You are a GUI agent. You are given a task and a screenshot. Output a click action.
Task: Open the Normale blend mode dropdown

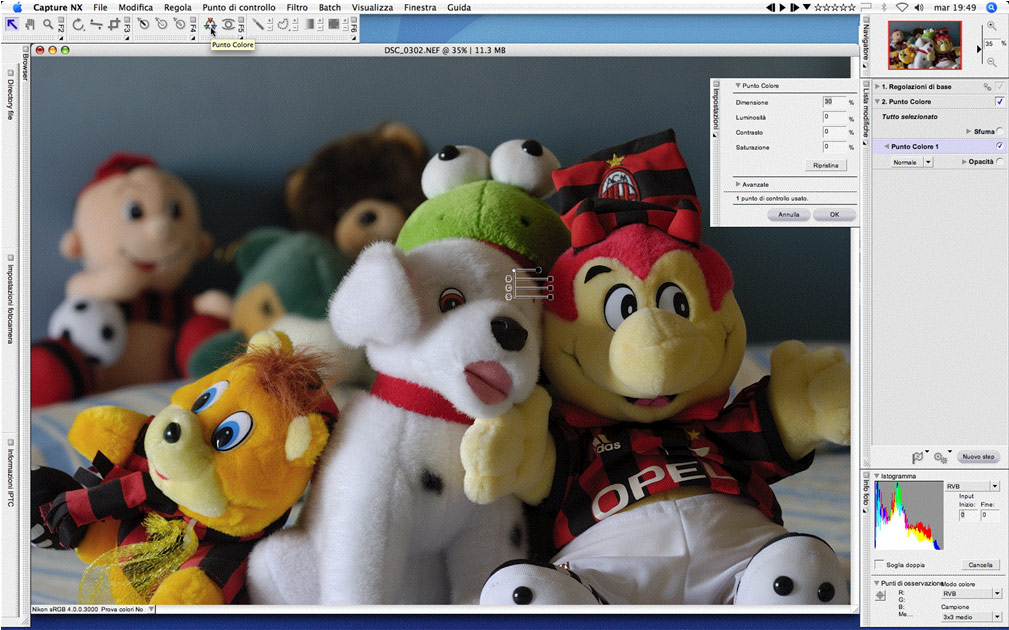(x=912, y=162)
